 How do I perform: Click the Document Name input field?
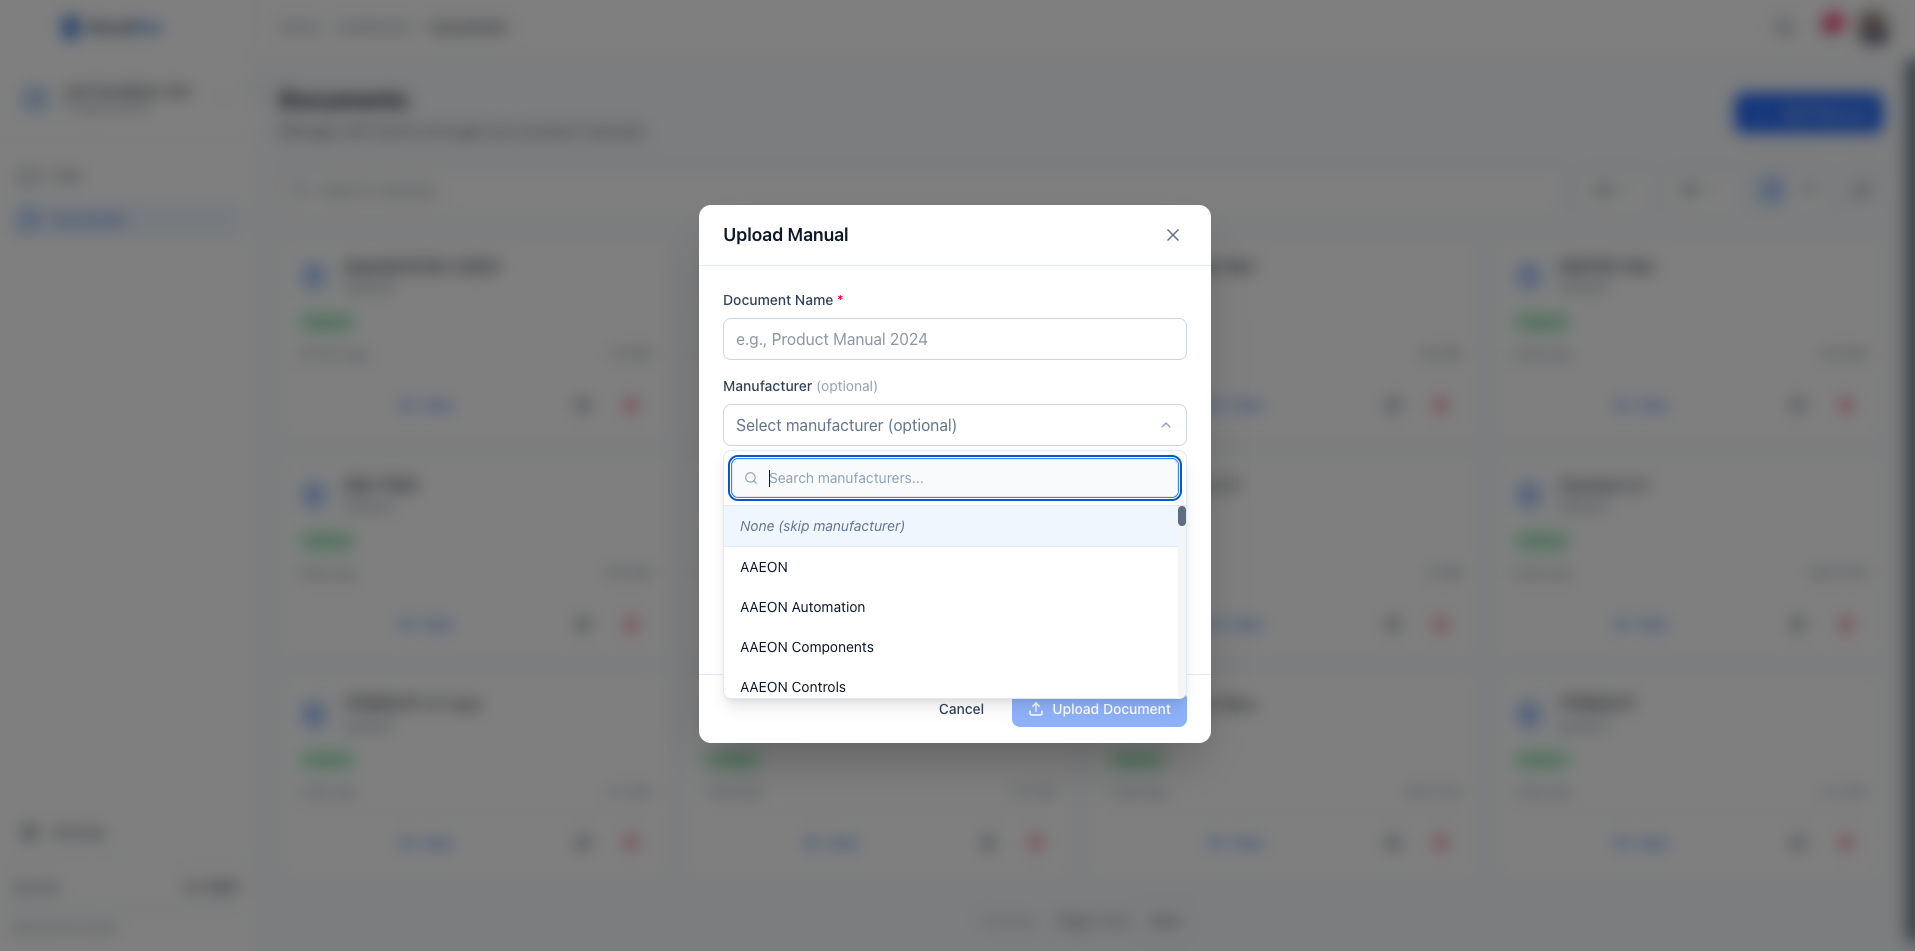pyautogui.click(x=954, y=339)
